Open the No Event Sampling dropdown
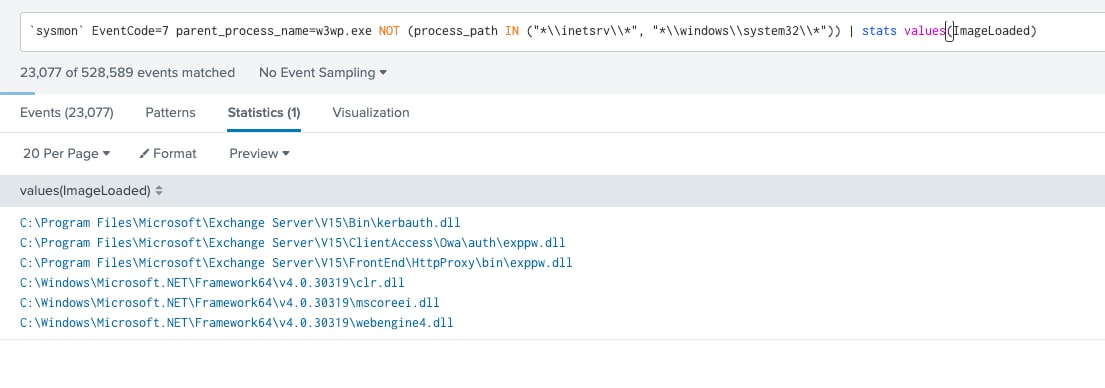Image resolution: width=1105 pixels, height=388 pixels. point(323,73)
